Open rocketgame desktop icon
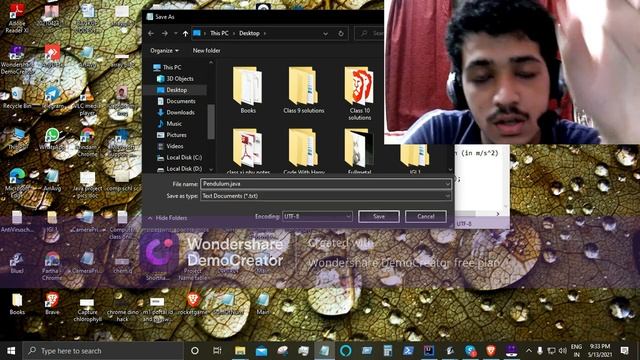640x360 pixels. pos(192,304)
